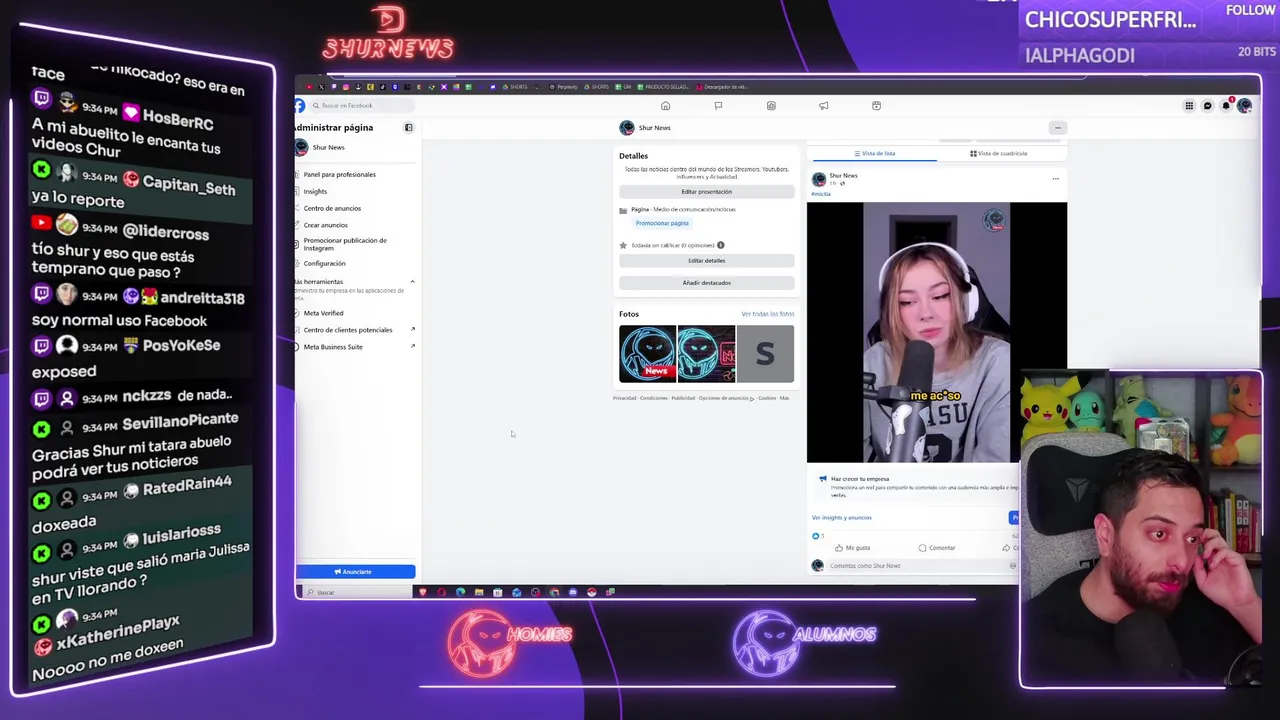The width and height of the screenshot is (1280, 720).
Task: Click the emoji icon in the comment box
Action: coord(1012,566)
